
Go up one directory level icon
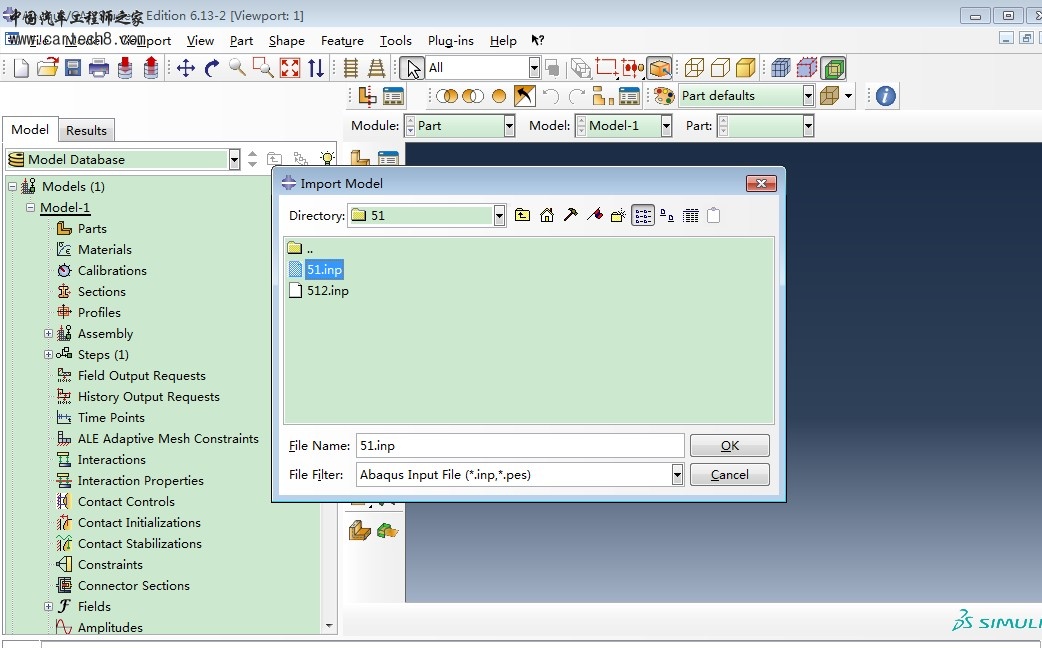point(523,215)
